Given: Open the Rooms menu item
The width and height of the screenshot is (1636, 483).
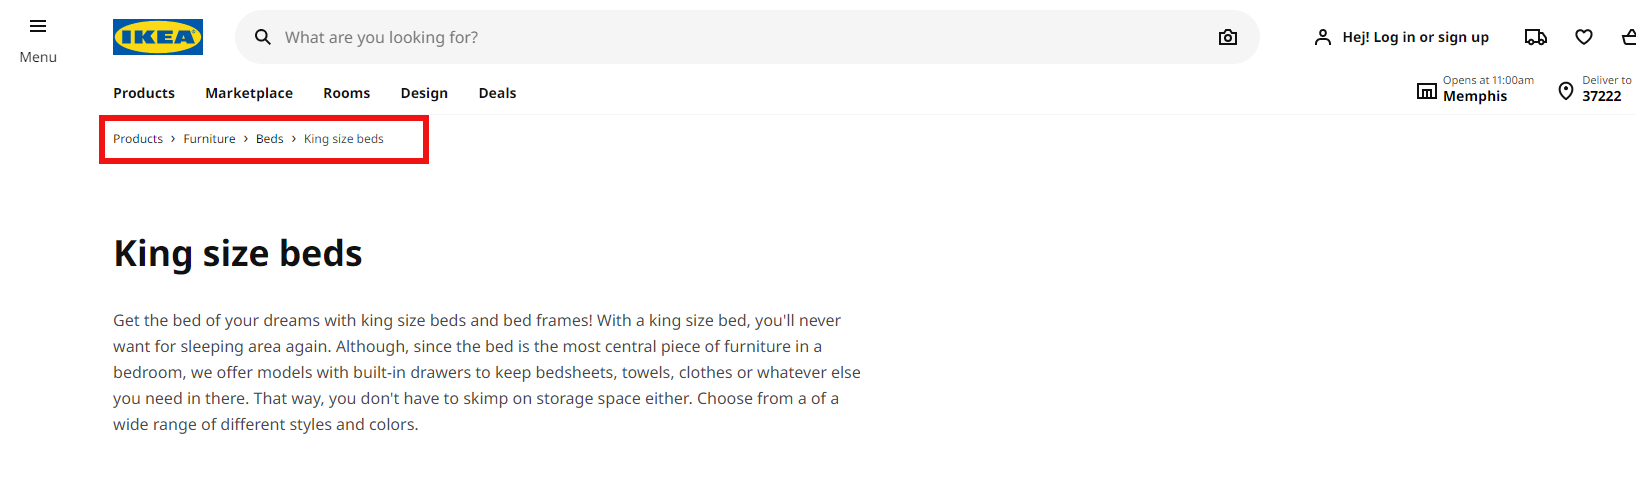Looking at the screenshot, I should click(x=346, y=93).
